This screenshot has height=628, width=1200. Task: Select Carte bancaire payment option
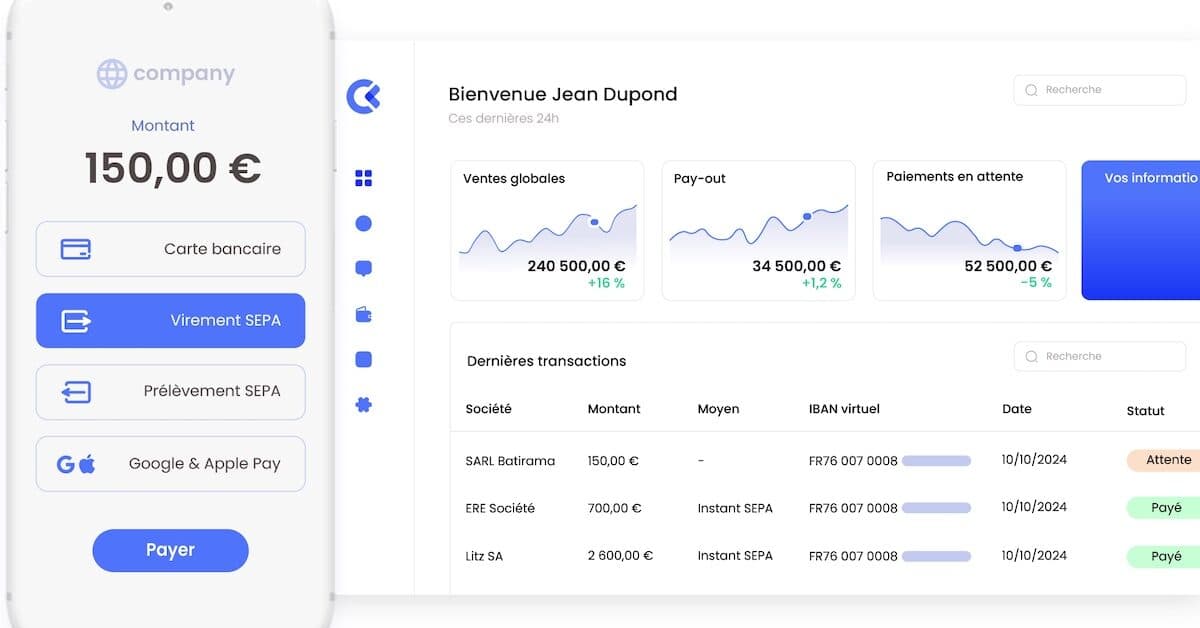(x=171, y=249)
